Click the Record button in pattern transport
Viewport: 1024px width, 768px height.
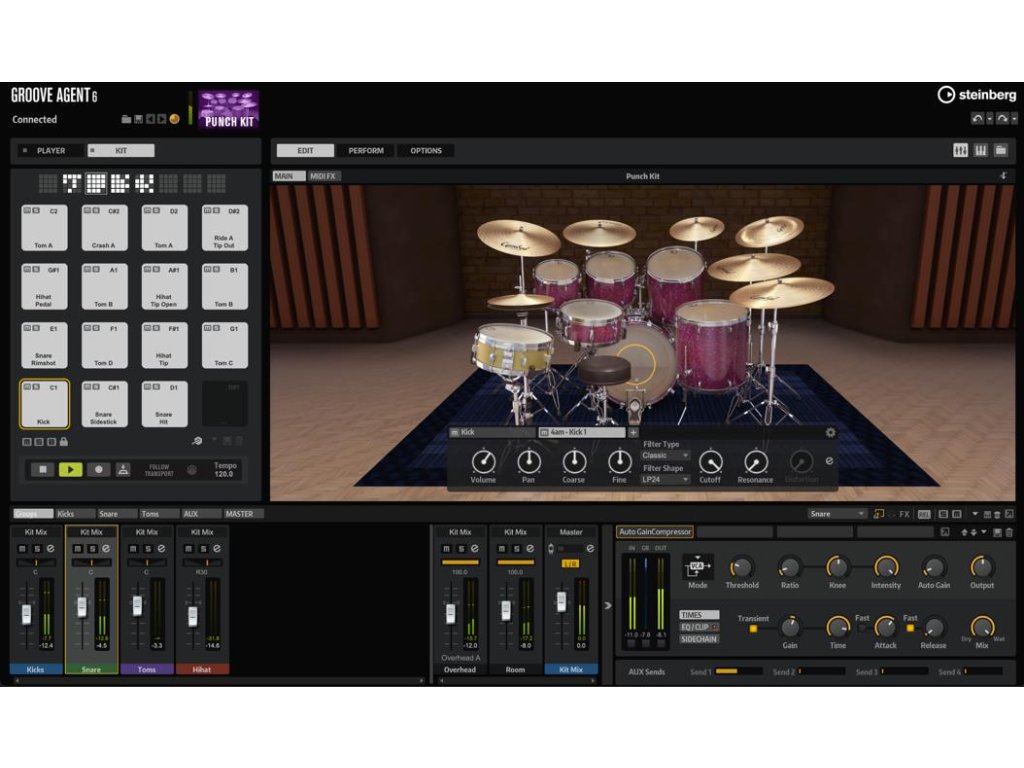(97, 469)
